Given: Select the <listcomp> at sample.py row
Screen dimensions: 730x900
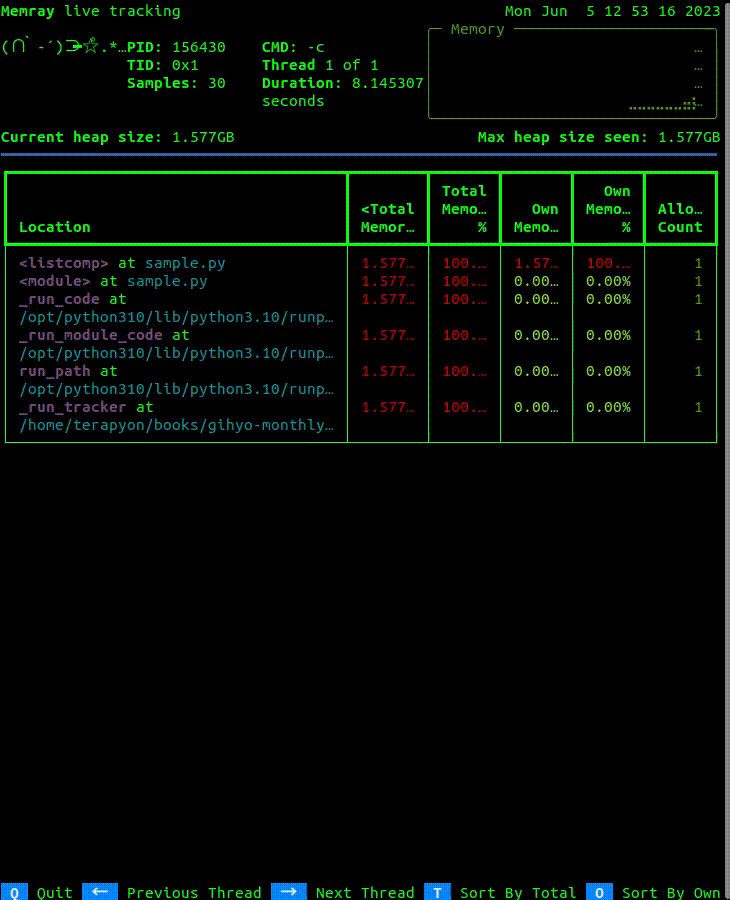Looking at the screenshot, I should [x=122, y=263].
